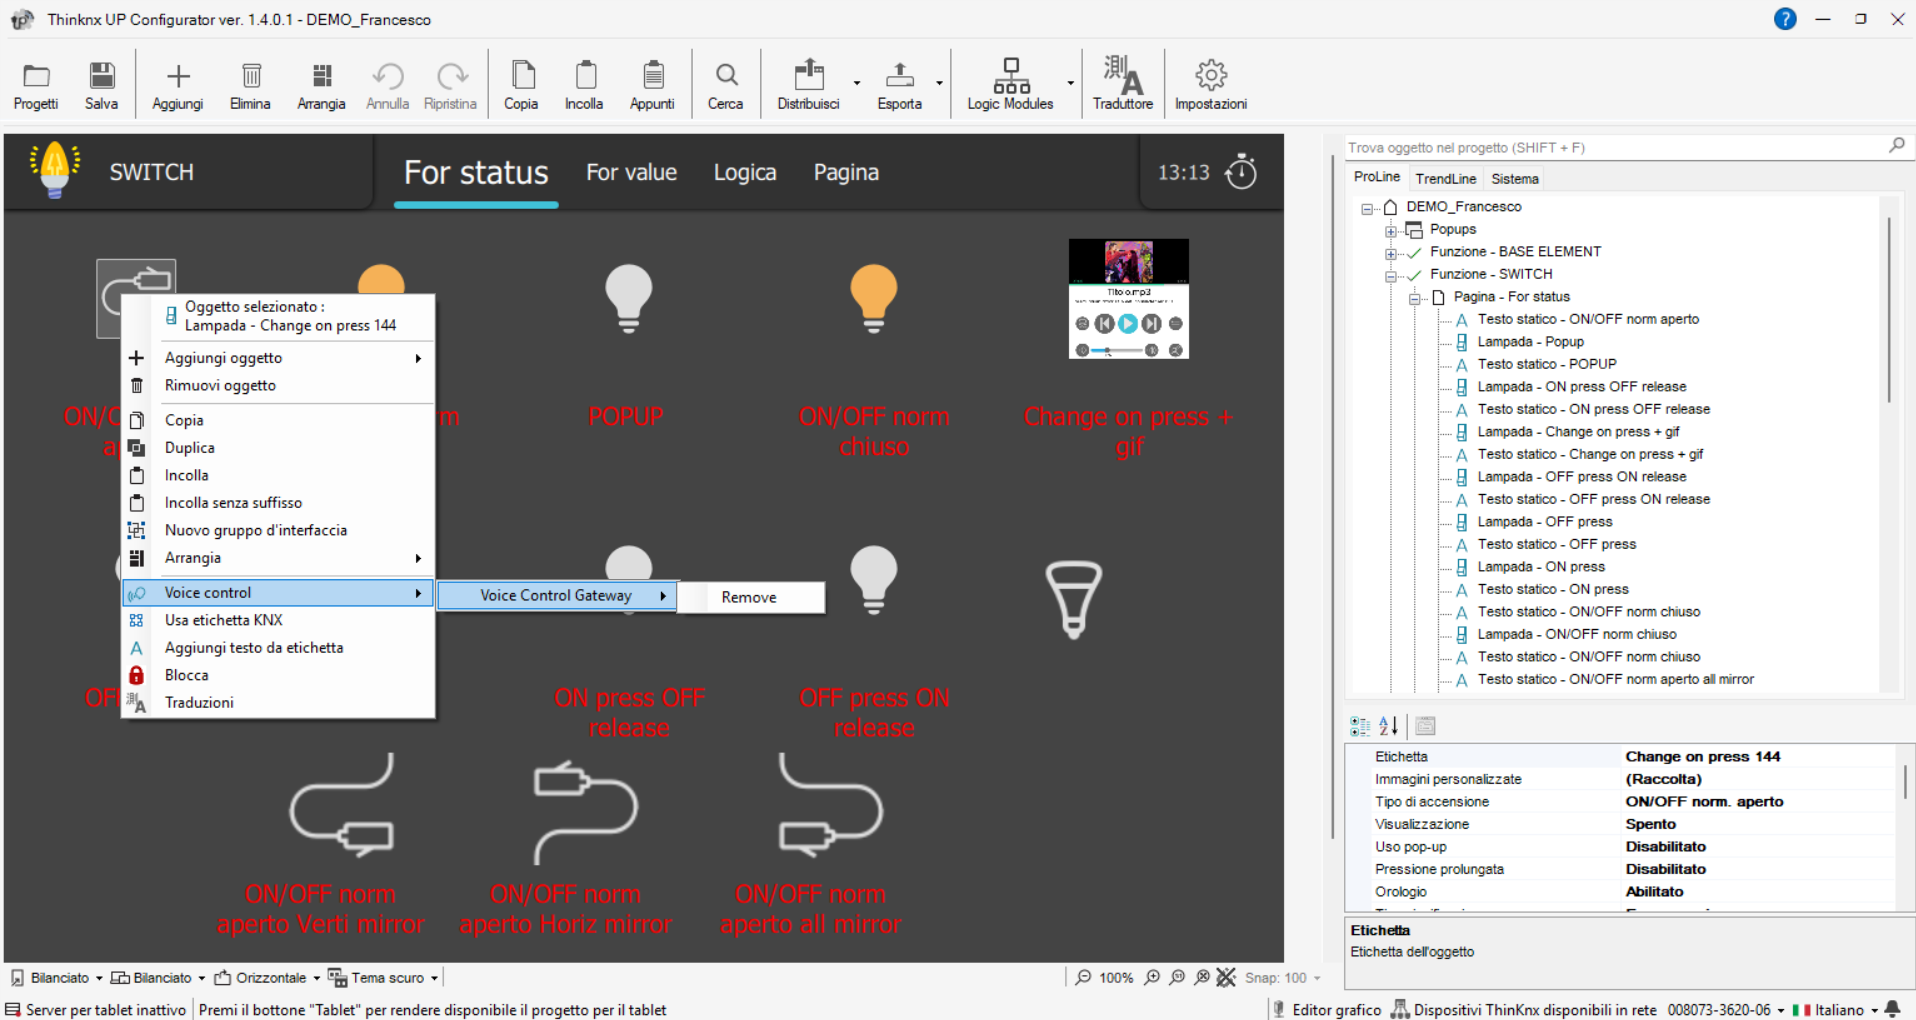Open the For value page tab

(x=631, y=173)
